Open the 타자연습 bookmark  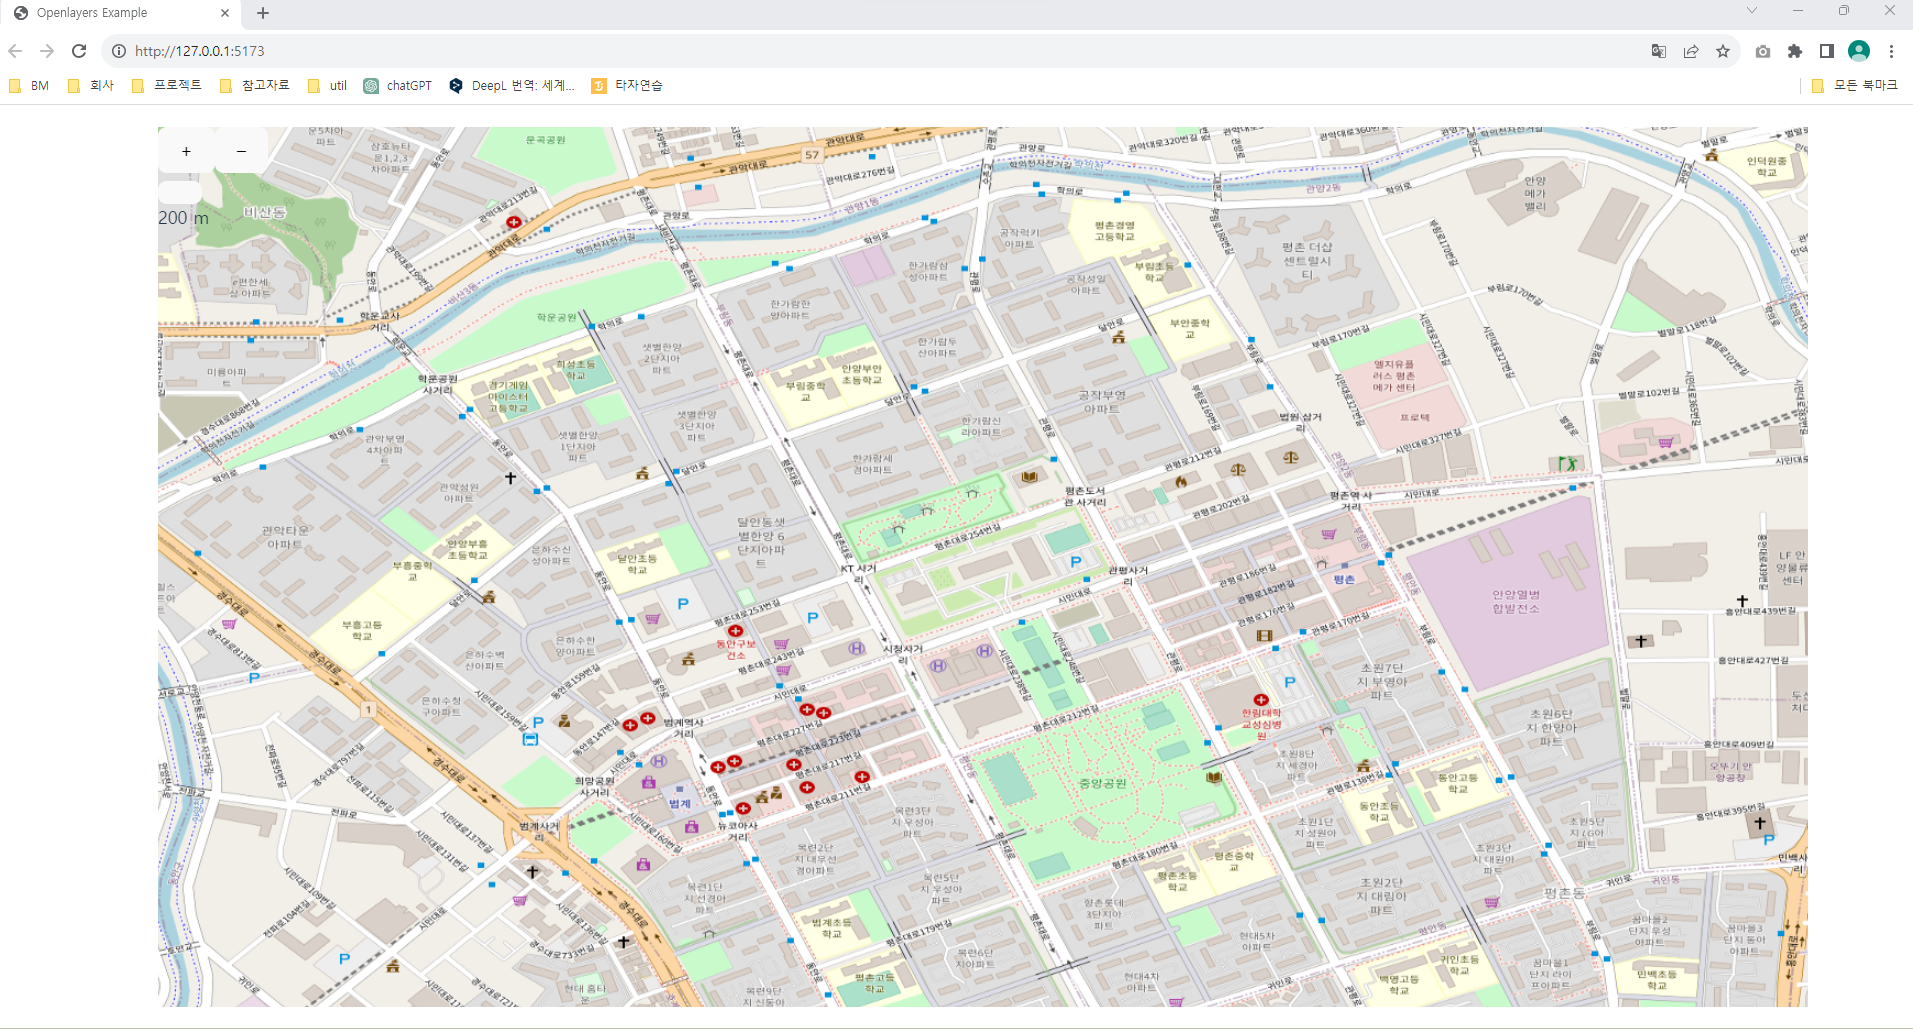(x=627, y=86)
